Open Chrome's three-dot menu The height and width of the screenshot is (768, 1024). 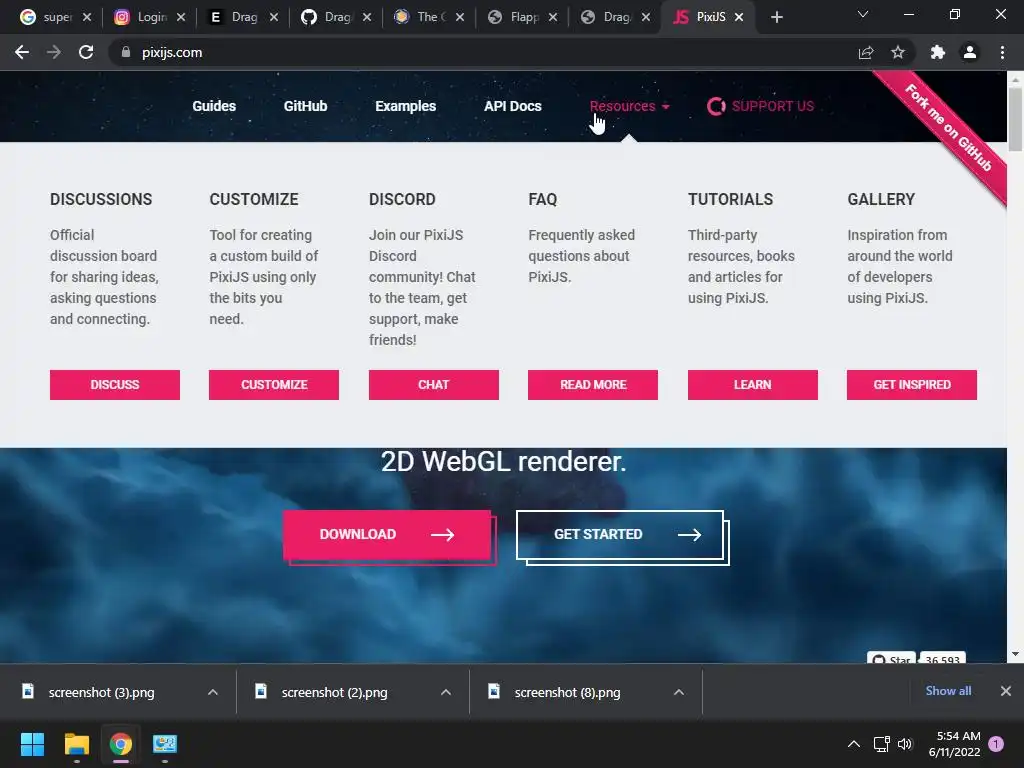(x=1002, y=52)
